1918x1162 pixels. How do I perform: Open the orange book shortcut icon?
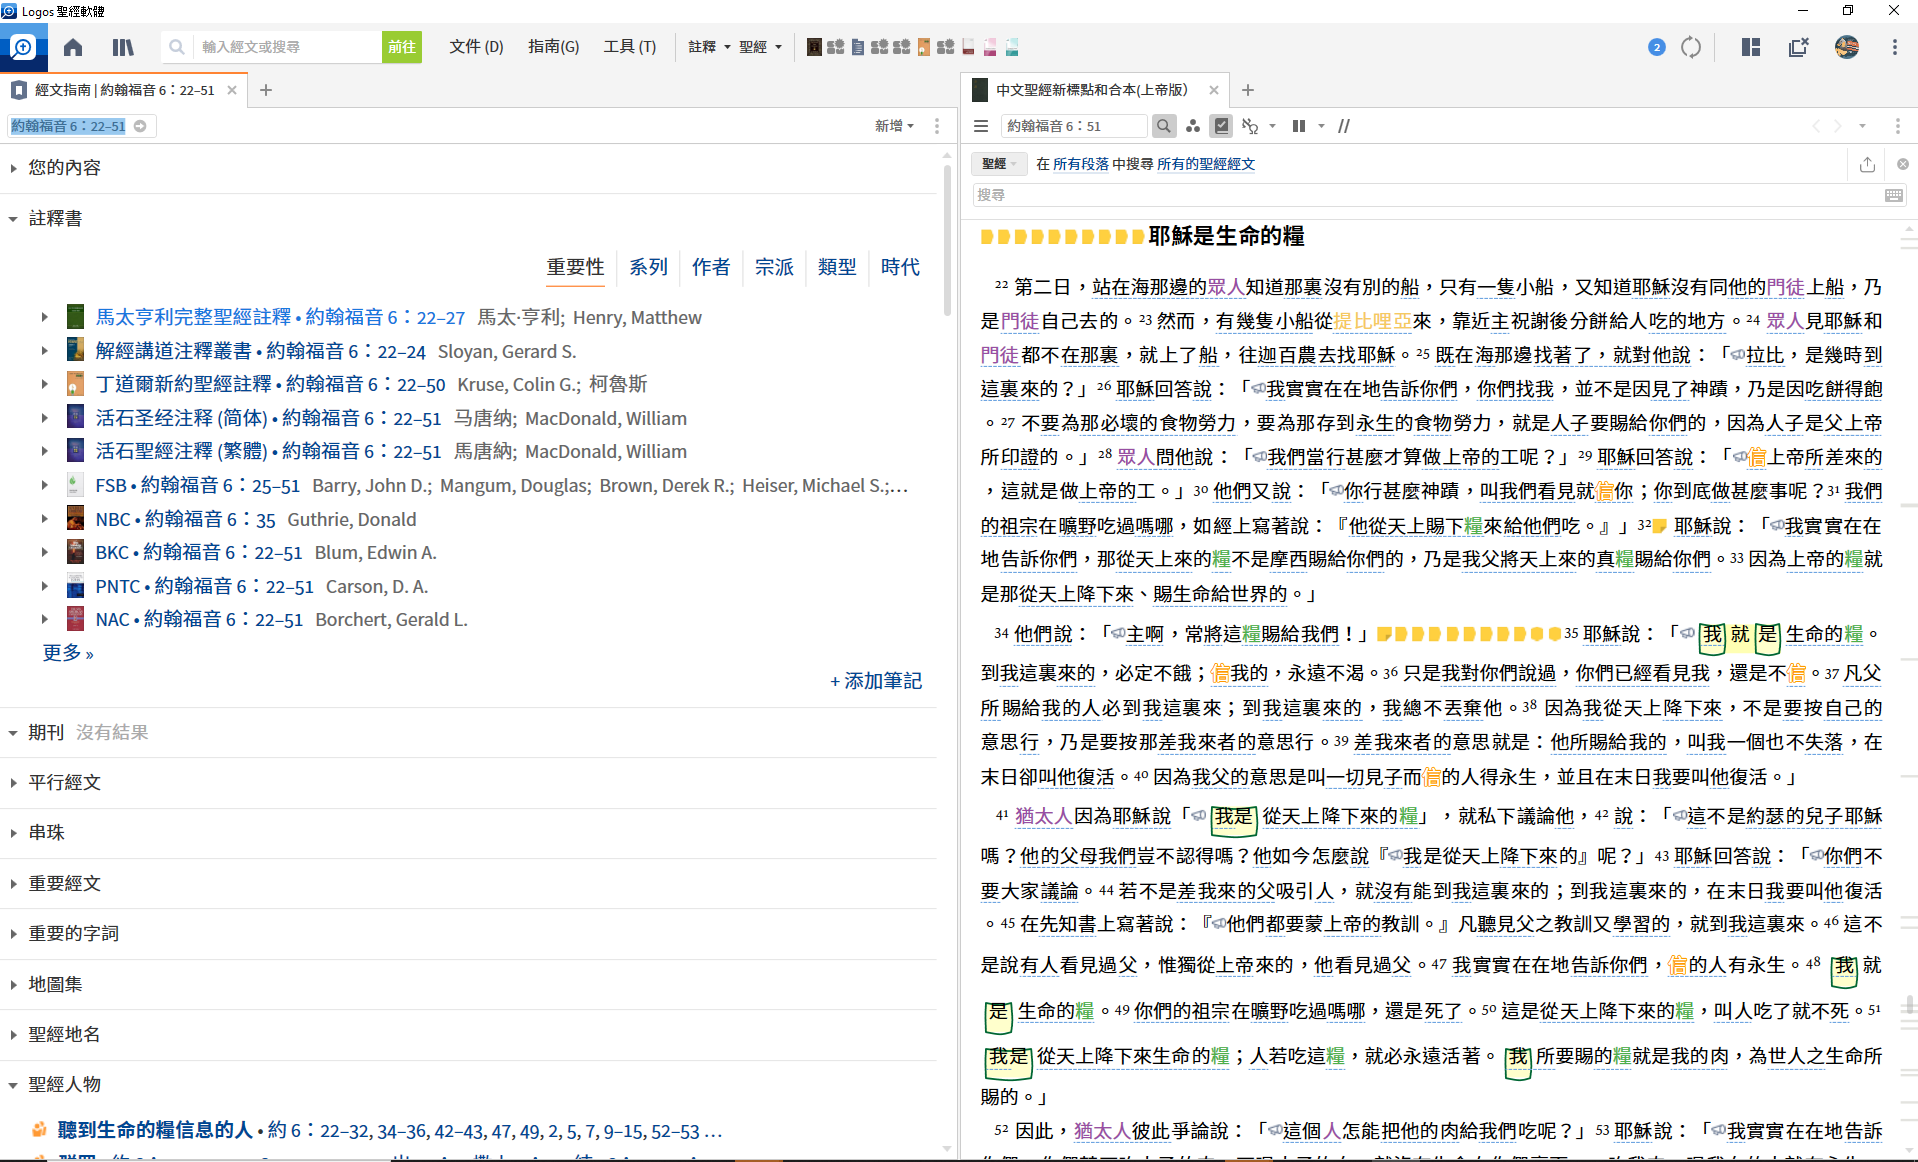924,47
